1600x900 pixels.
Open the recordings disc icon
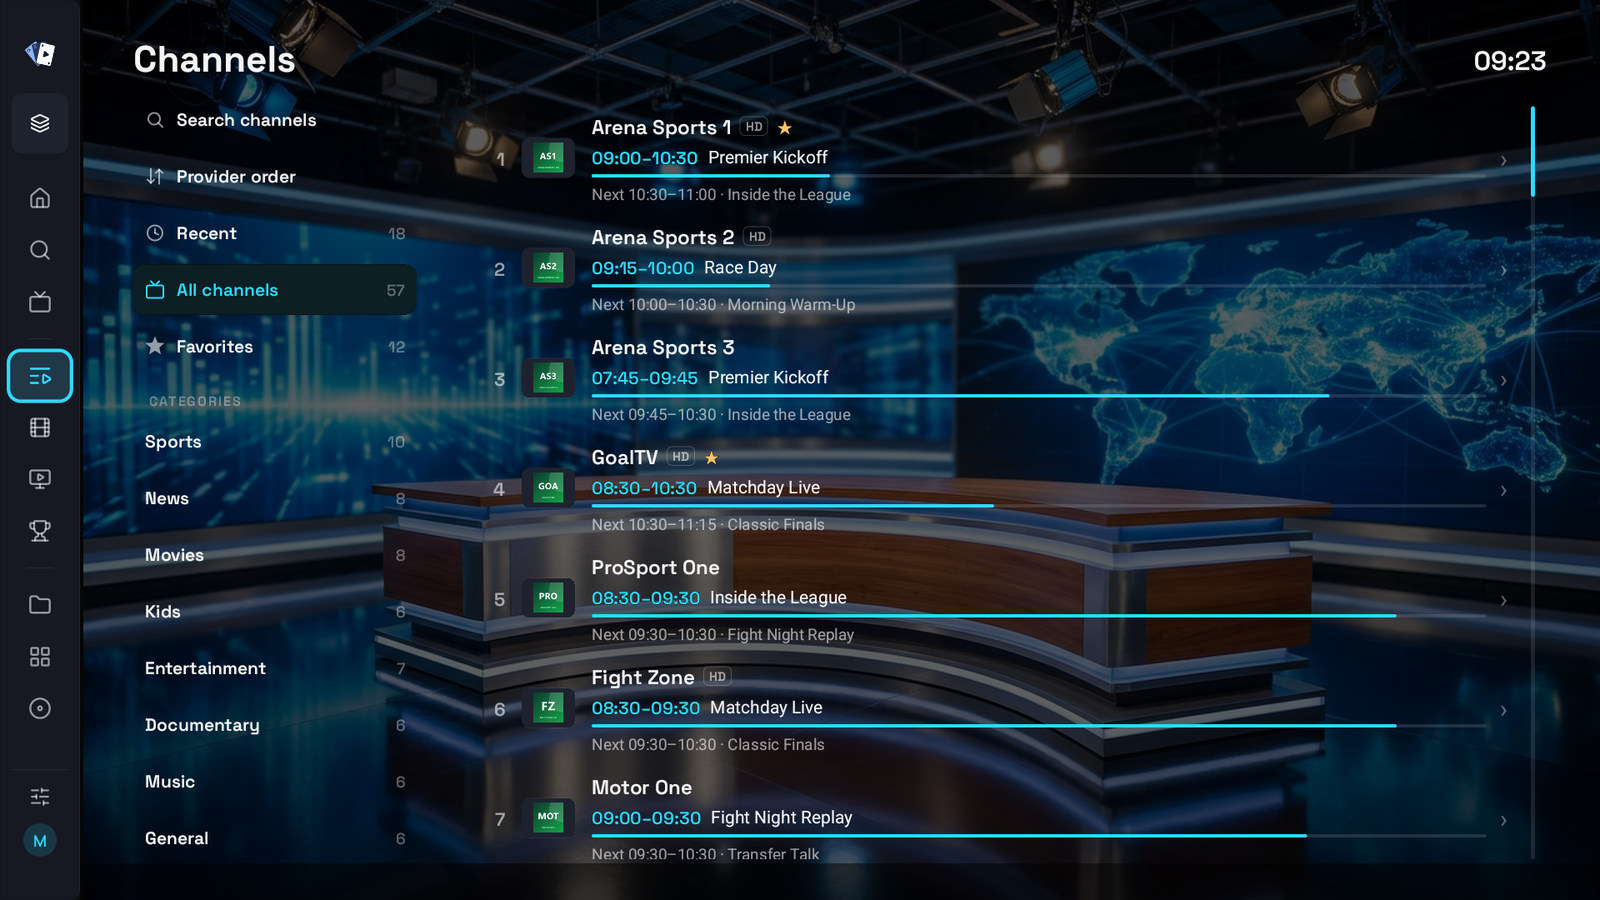[x=40, y=709]
